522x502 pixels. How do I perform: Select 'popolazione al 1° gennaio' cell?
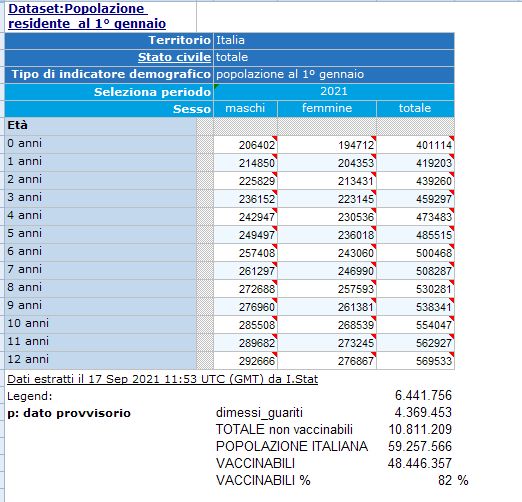coord(334,74)
